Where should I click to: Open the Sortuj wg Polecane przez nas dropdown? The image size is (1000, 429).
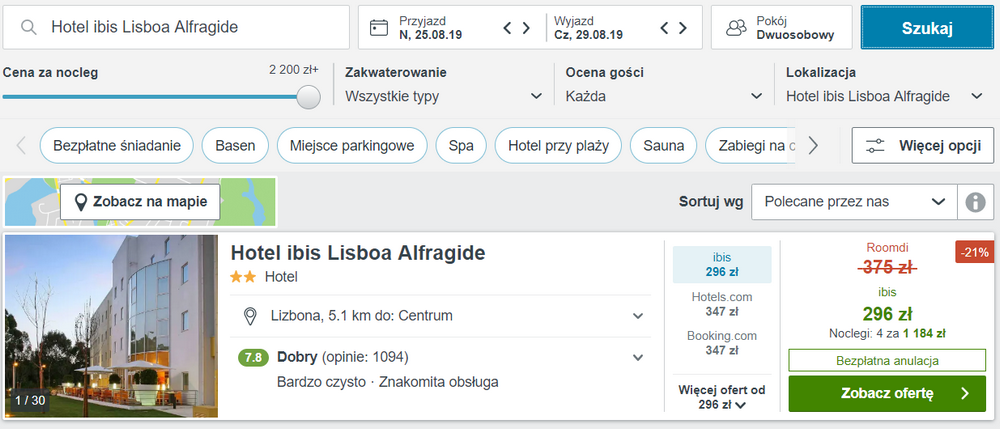tap(855, 202)
